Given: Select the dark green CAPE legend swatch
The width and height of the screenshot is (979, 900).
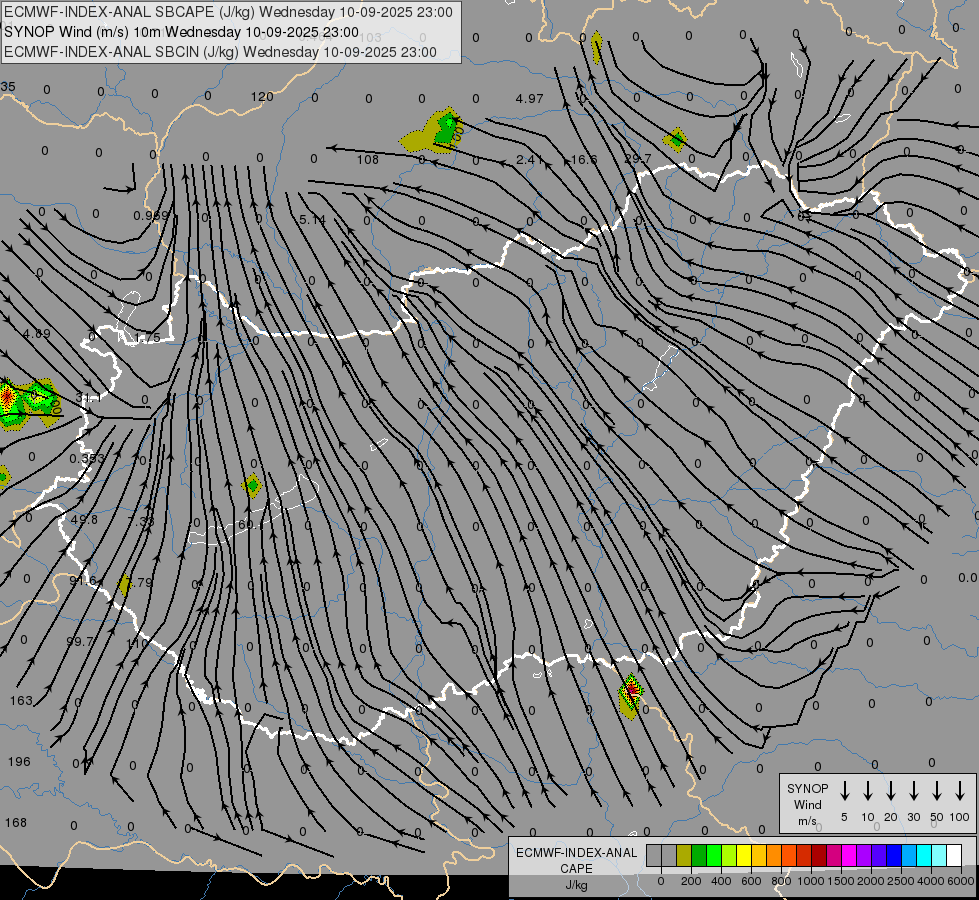Looking at the screenshot, I should (699, 855).
